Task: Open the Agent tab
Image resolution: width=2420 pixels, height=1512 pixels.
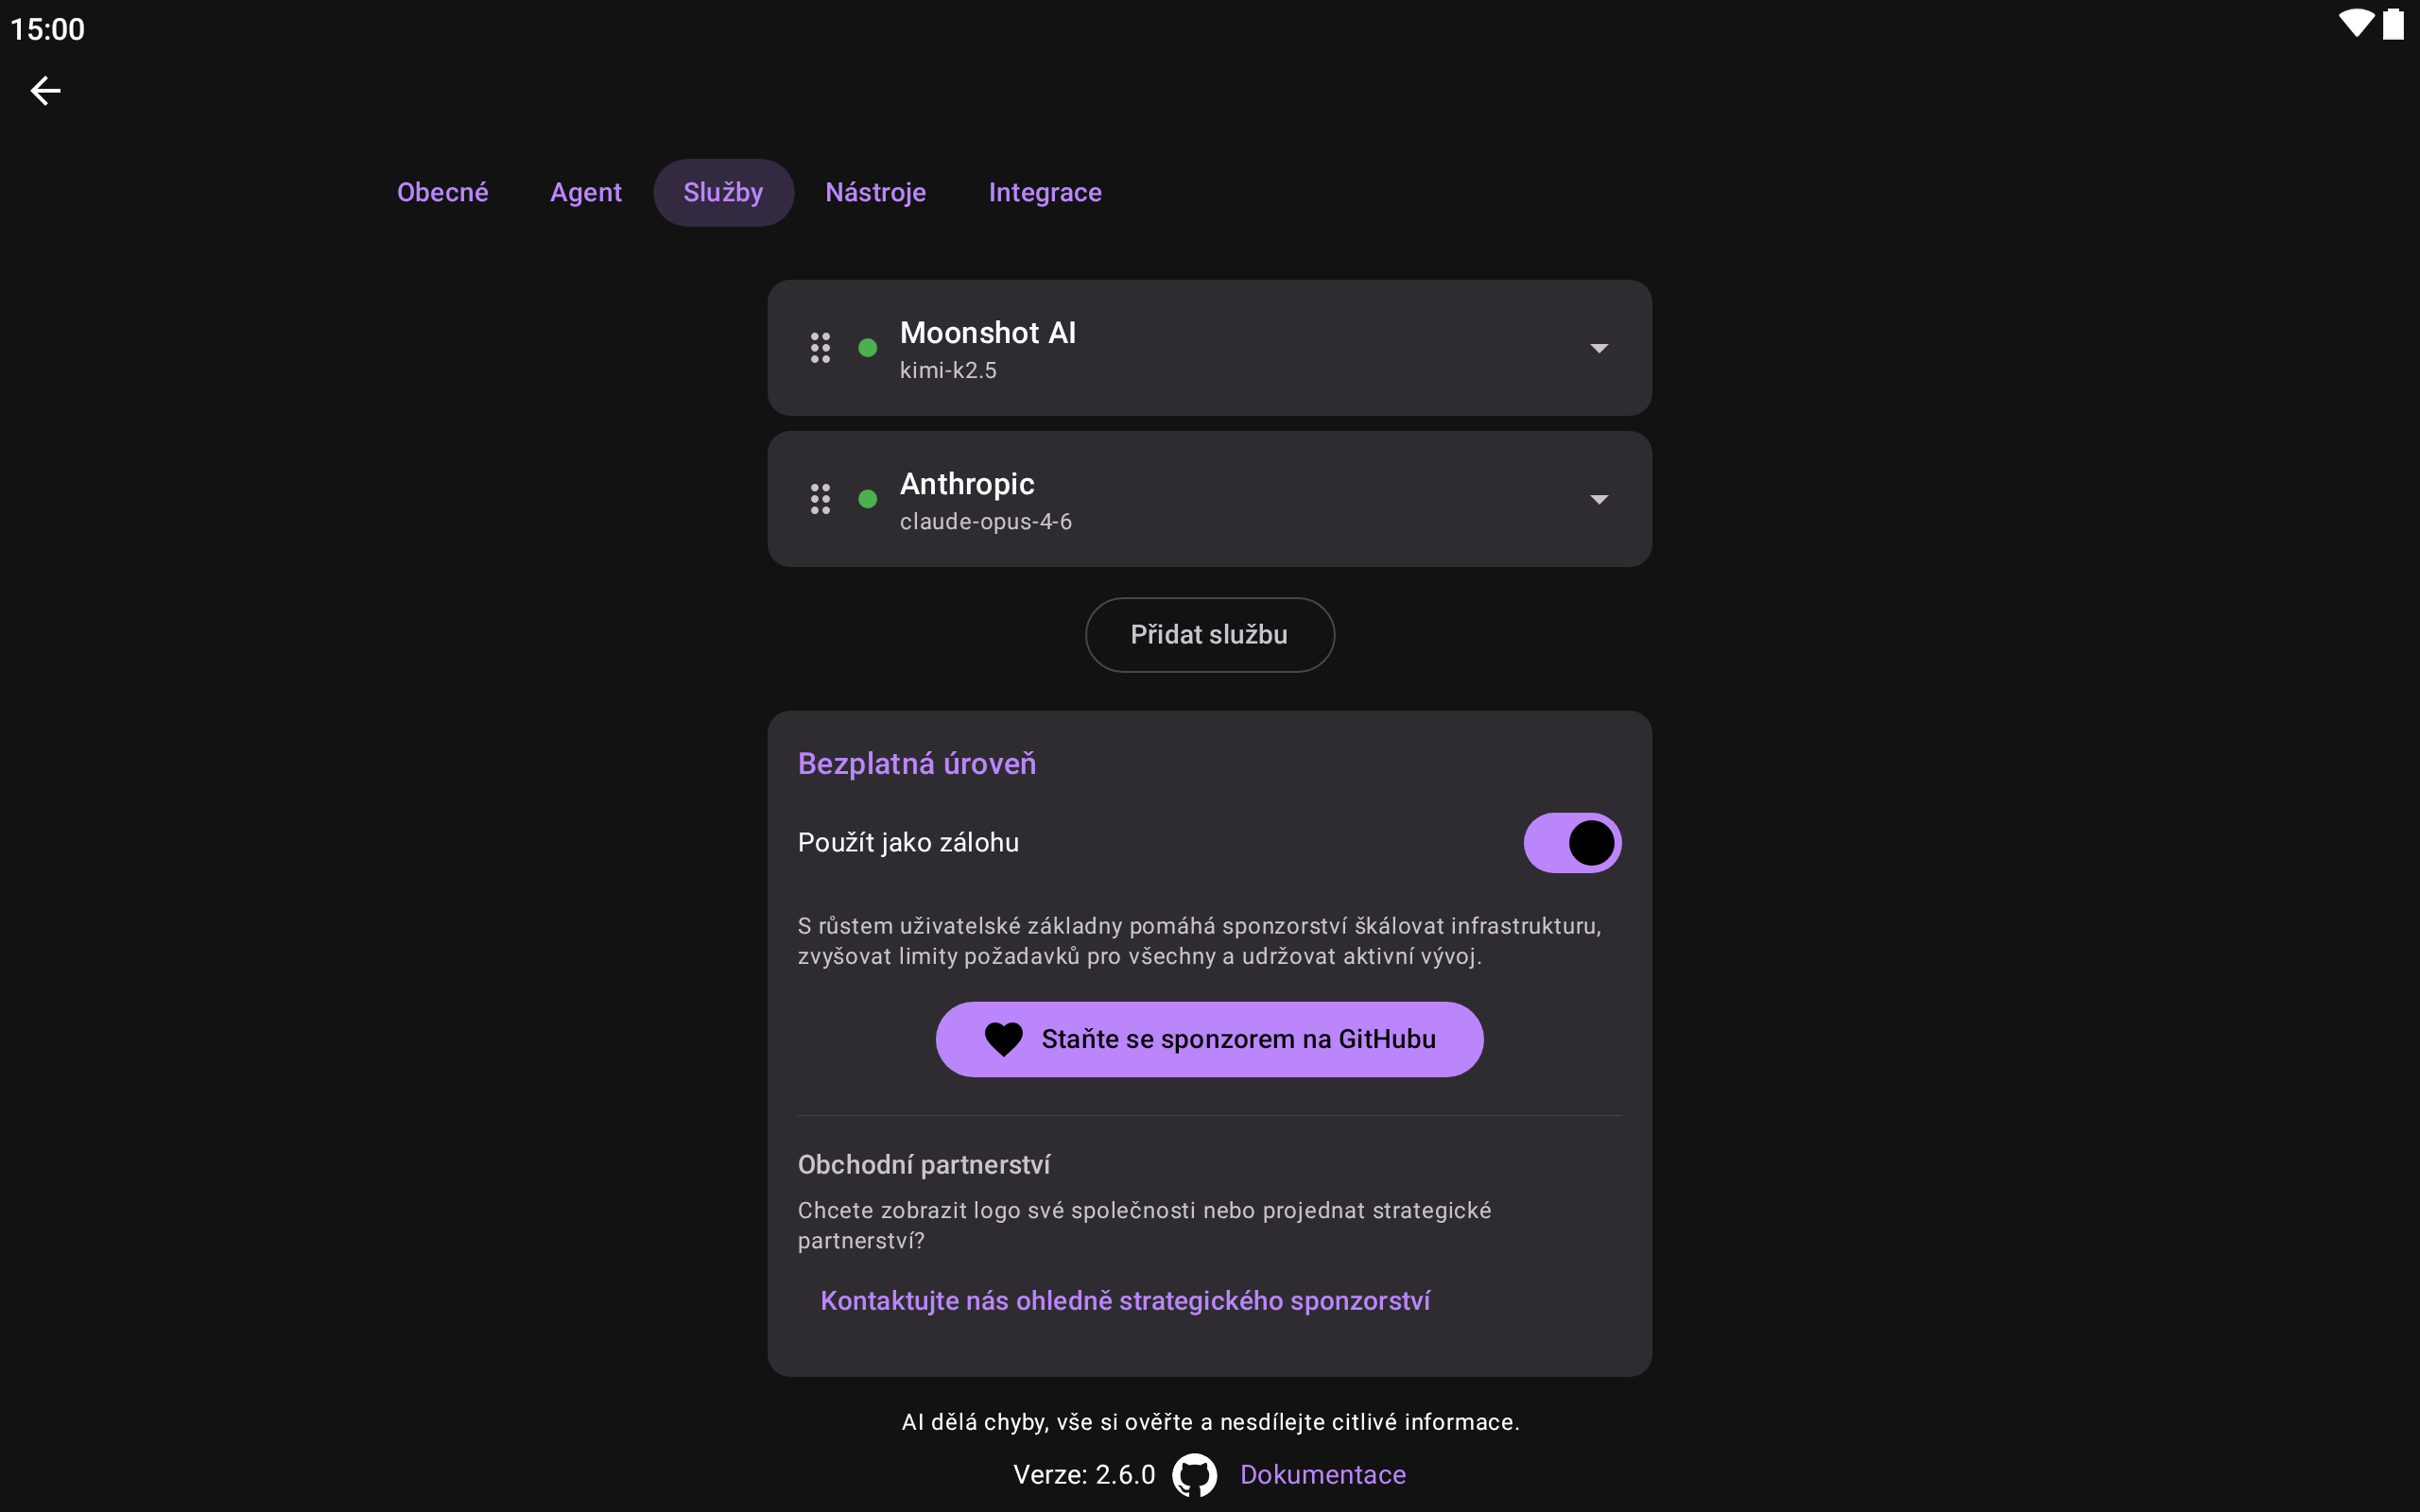Action: point(586,192)
